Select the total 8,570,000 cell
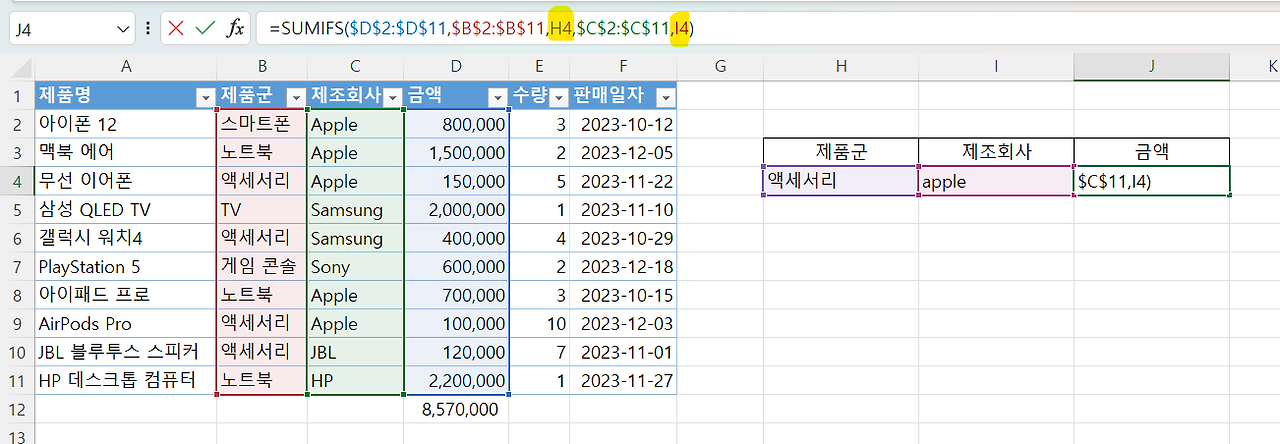The image size is (1280, 444). point(457,409)
